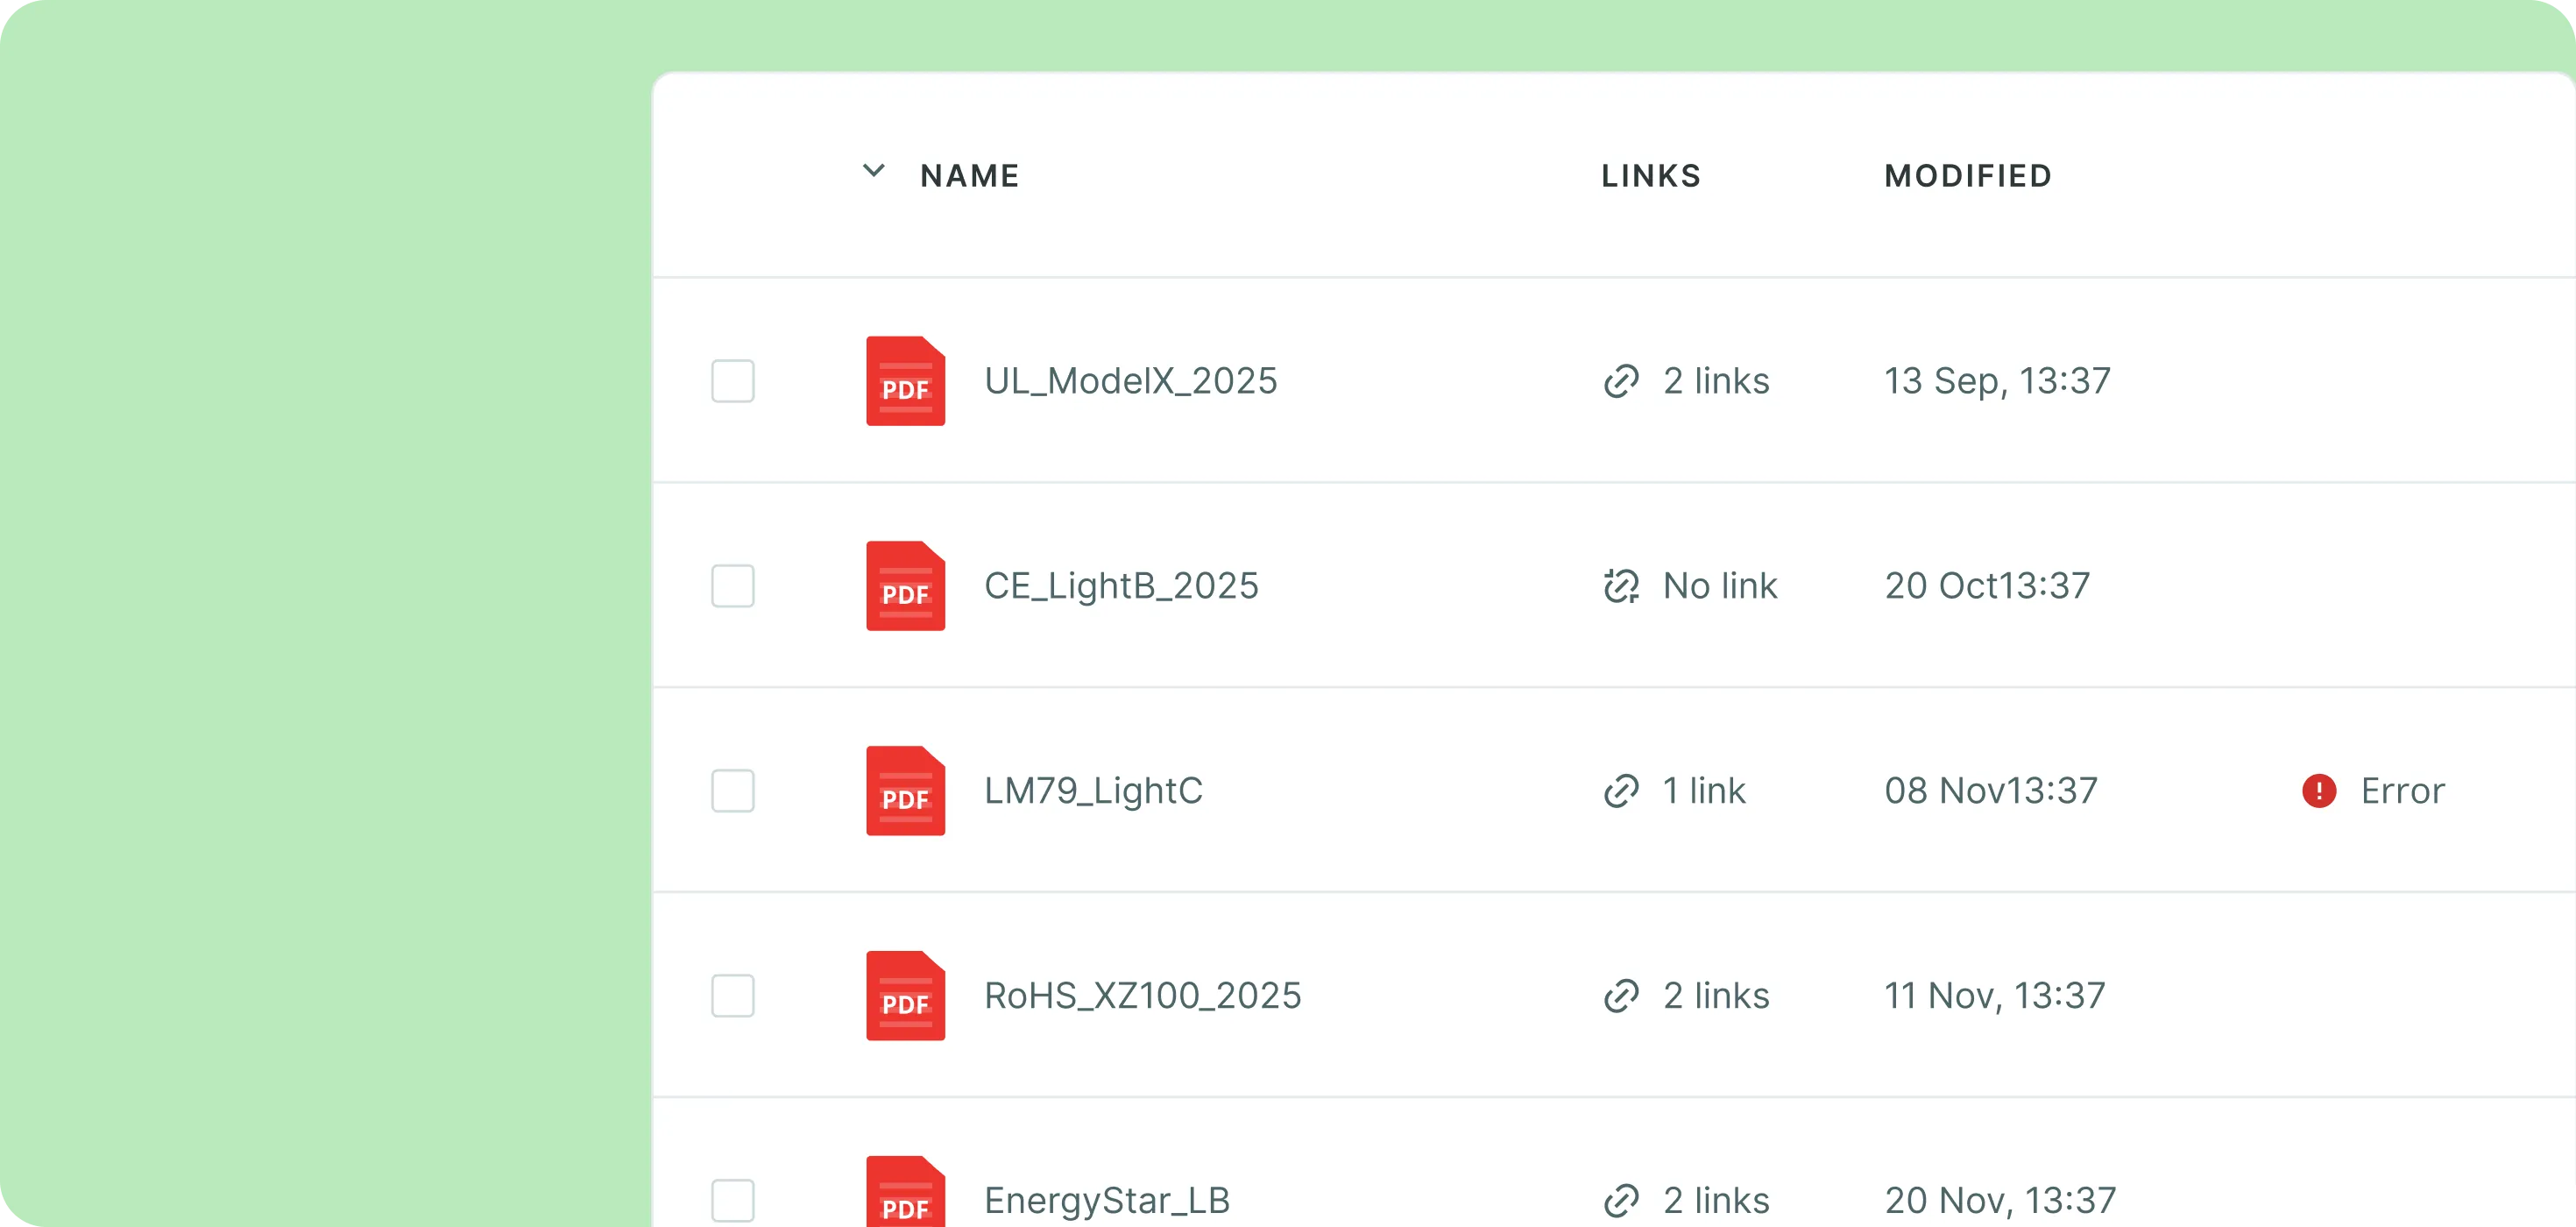Image resolution: width=2576 pixels, height=1227 pixels.
Task: Tick the checkbox for CE_LightB_2025
Action: tap(733, 586)
